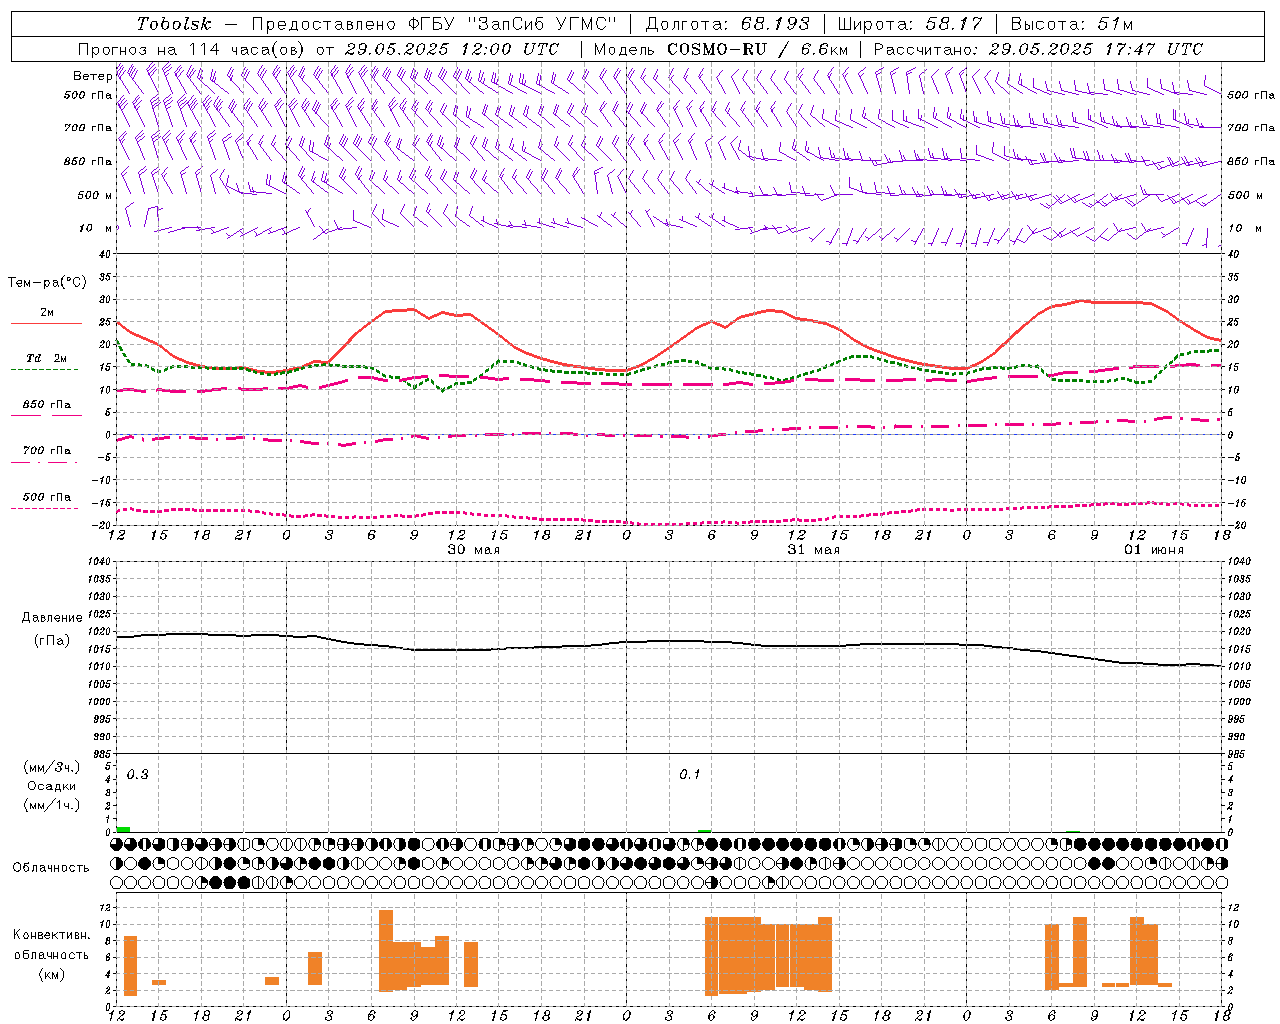
Task: Click the "Тем-ра(°C)" temperature panel label
Action: [x=47, y=283]
